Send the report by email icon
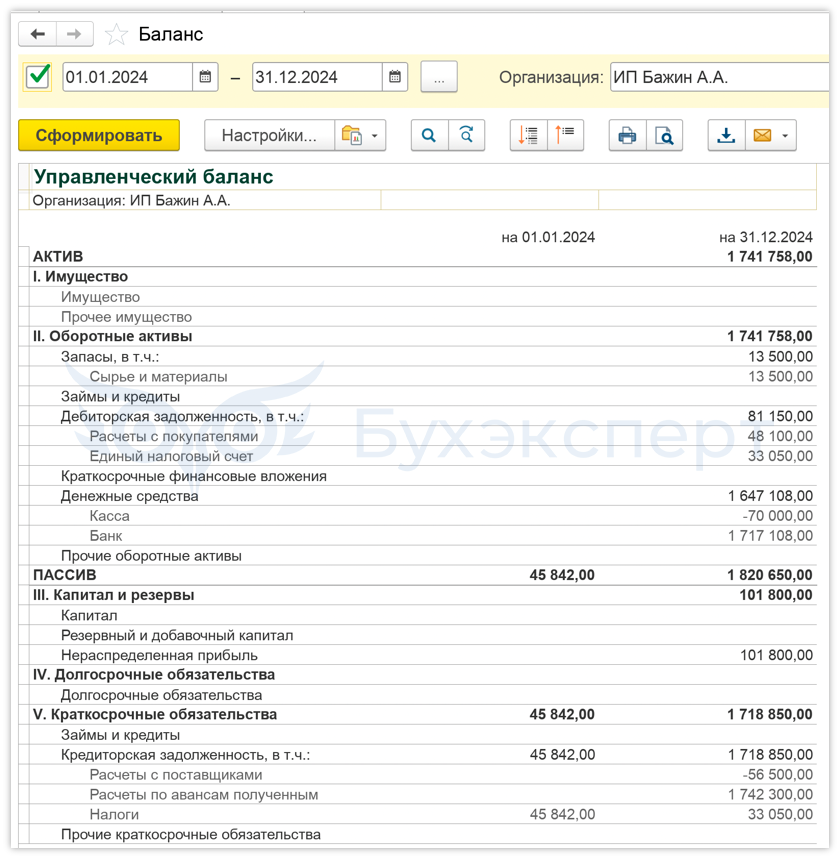The height and width of the screenshot is (859, 840). tap(762, 135)
